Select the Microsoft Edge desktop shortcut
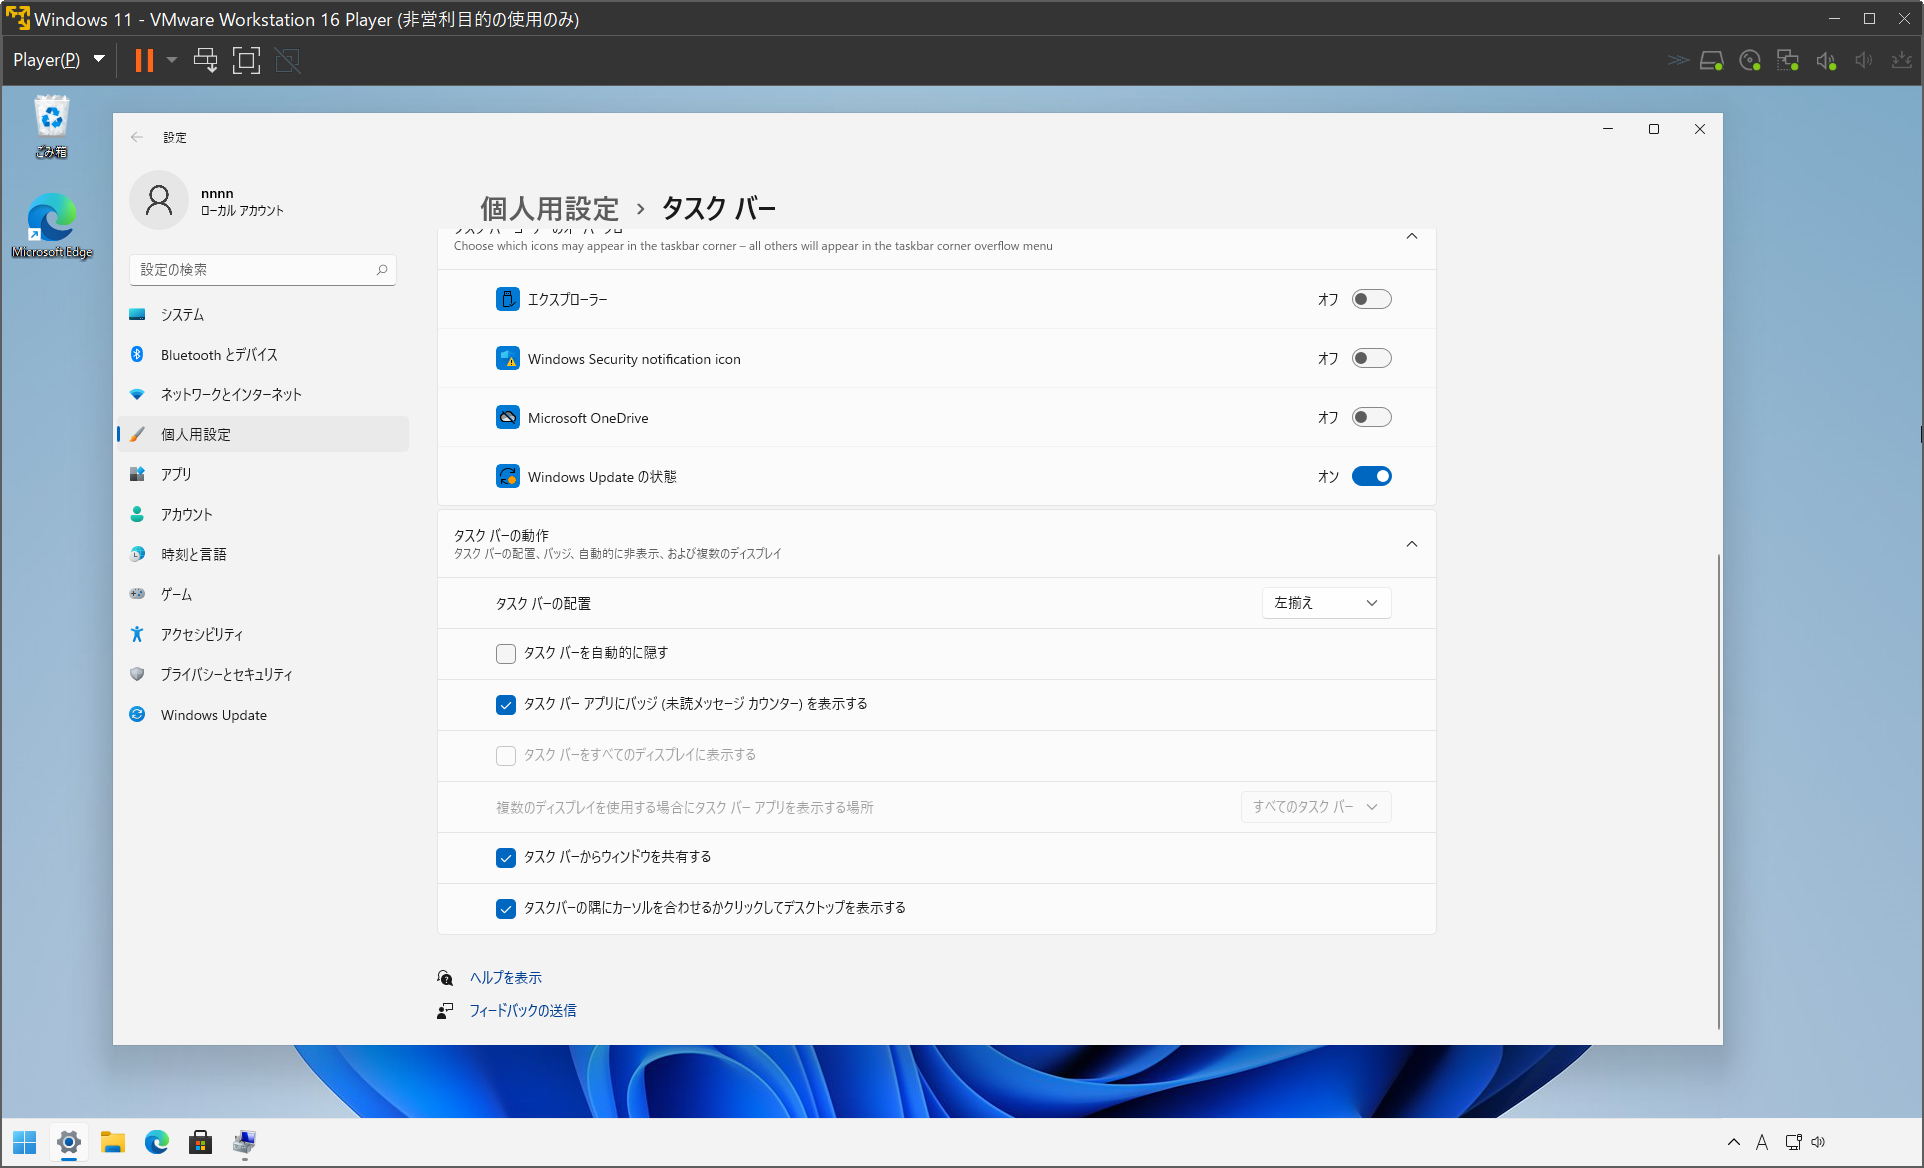Screen dimensions: 1924x1168 coord(52,226)
